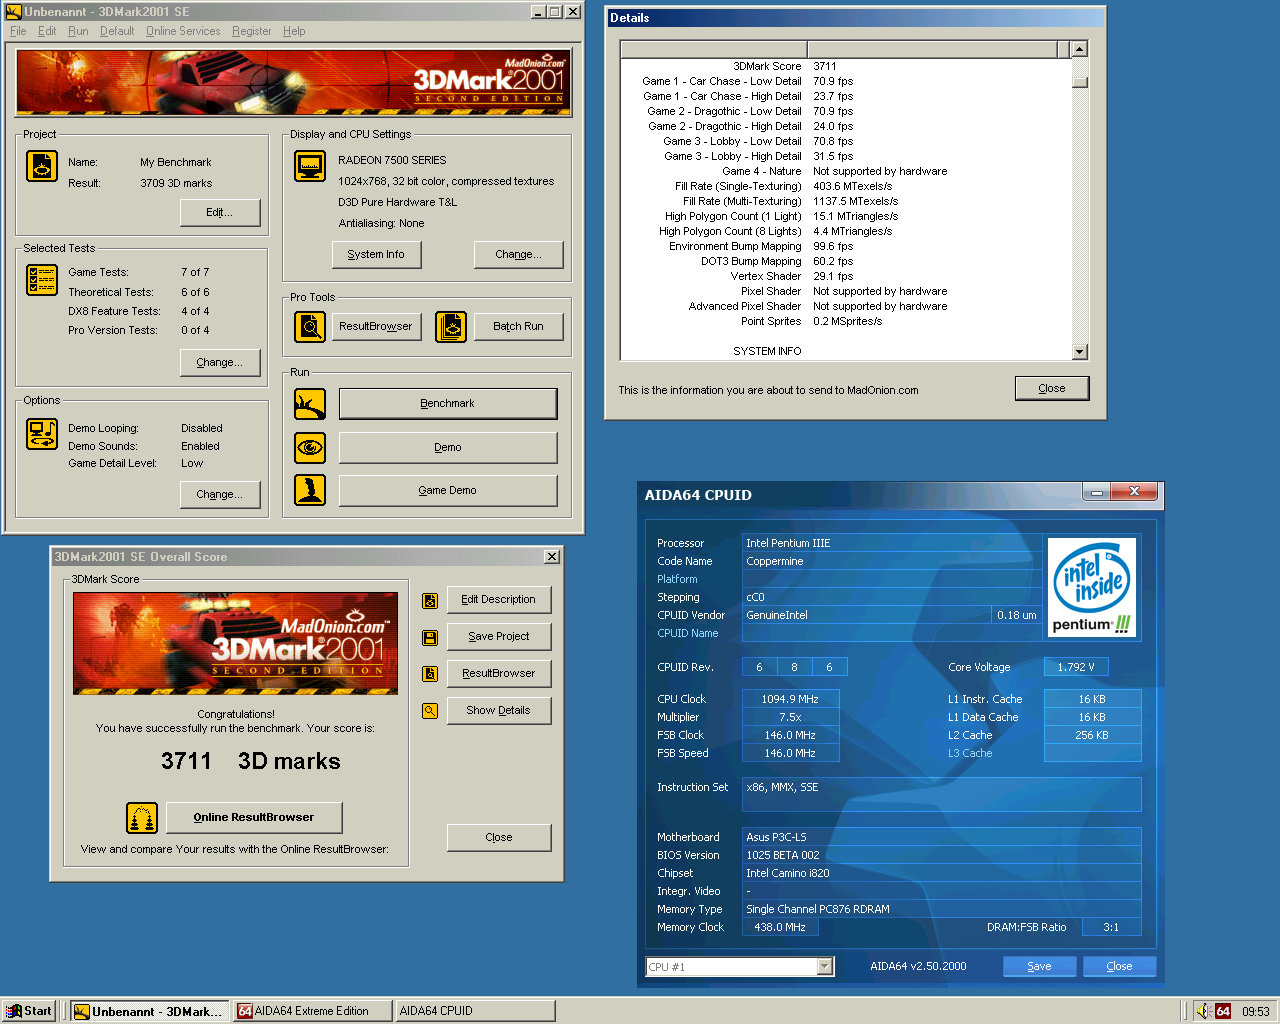Click the Online ResultBrowser podium icon

(x=142, y=818)
